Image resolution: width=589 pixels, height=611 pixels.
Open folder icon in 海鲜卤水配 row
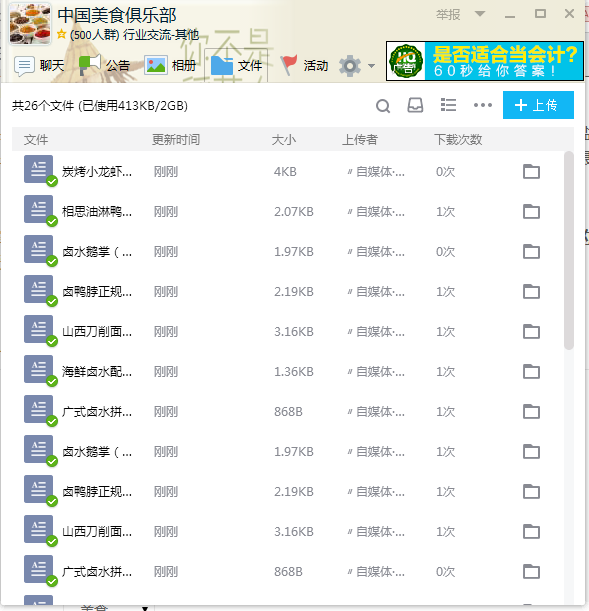[x=531, y=371]
